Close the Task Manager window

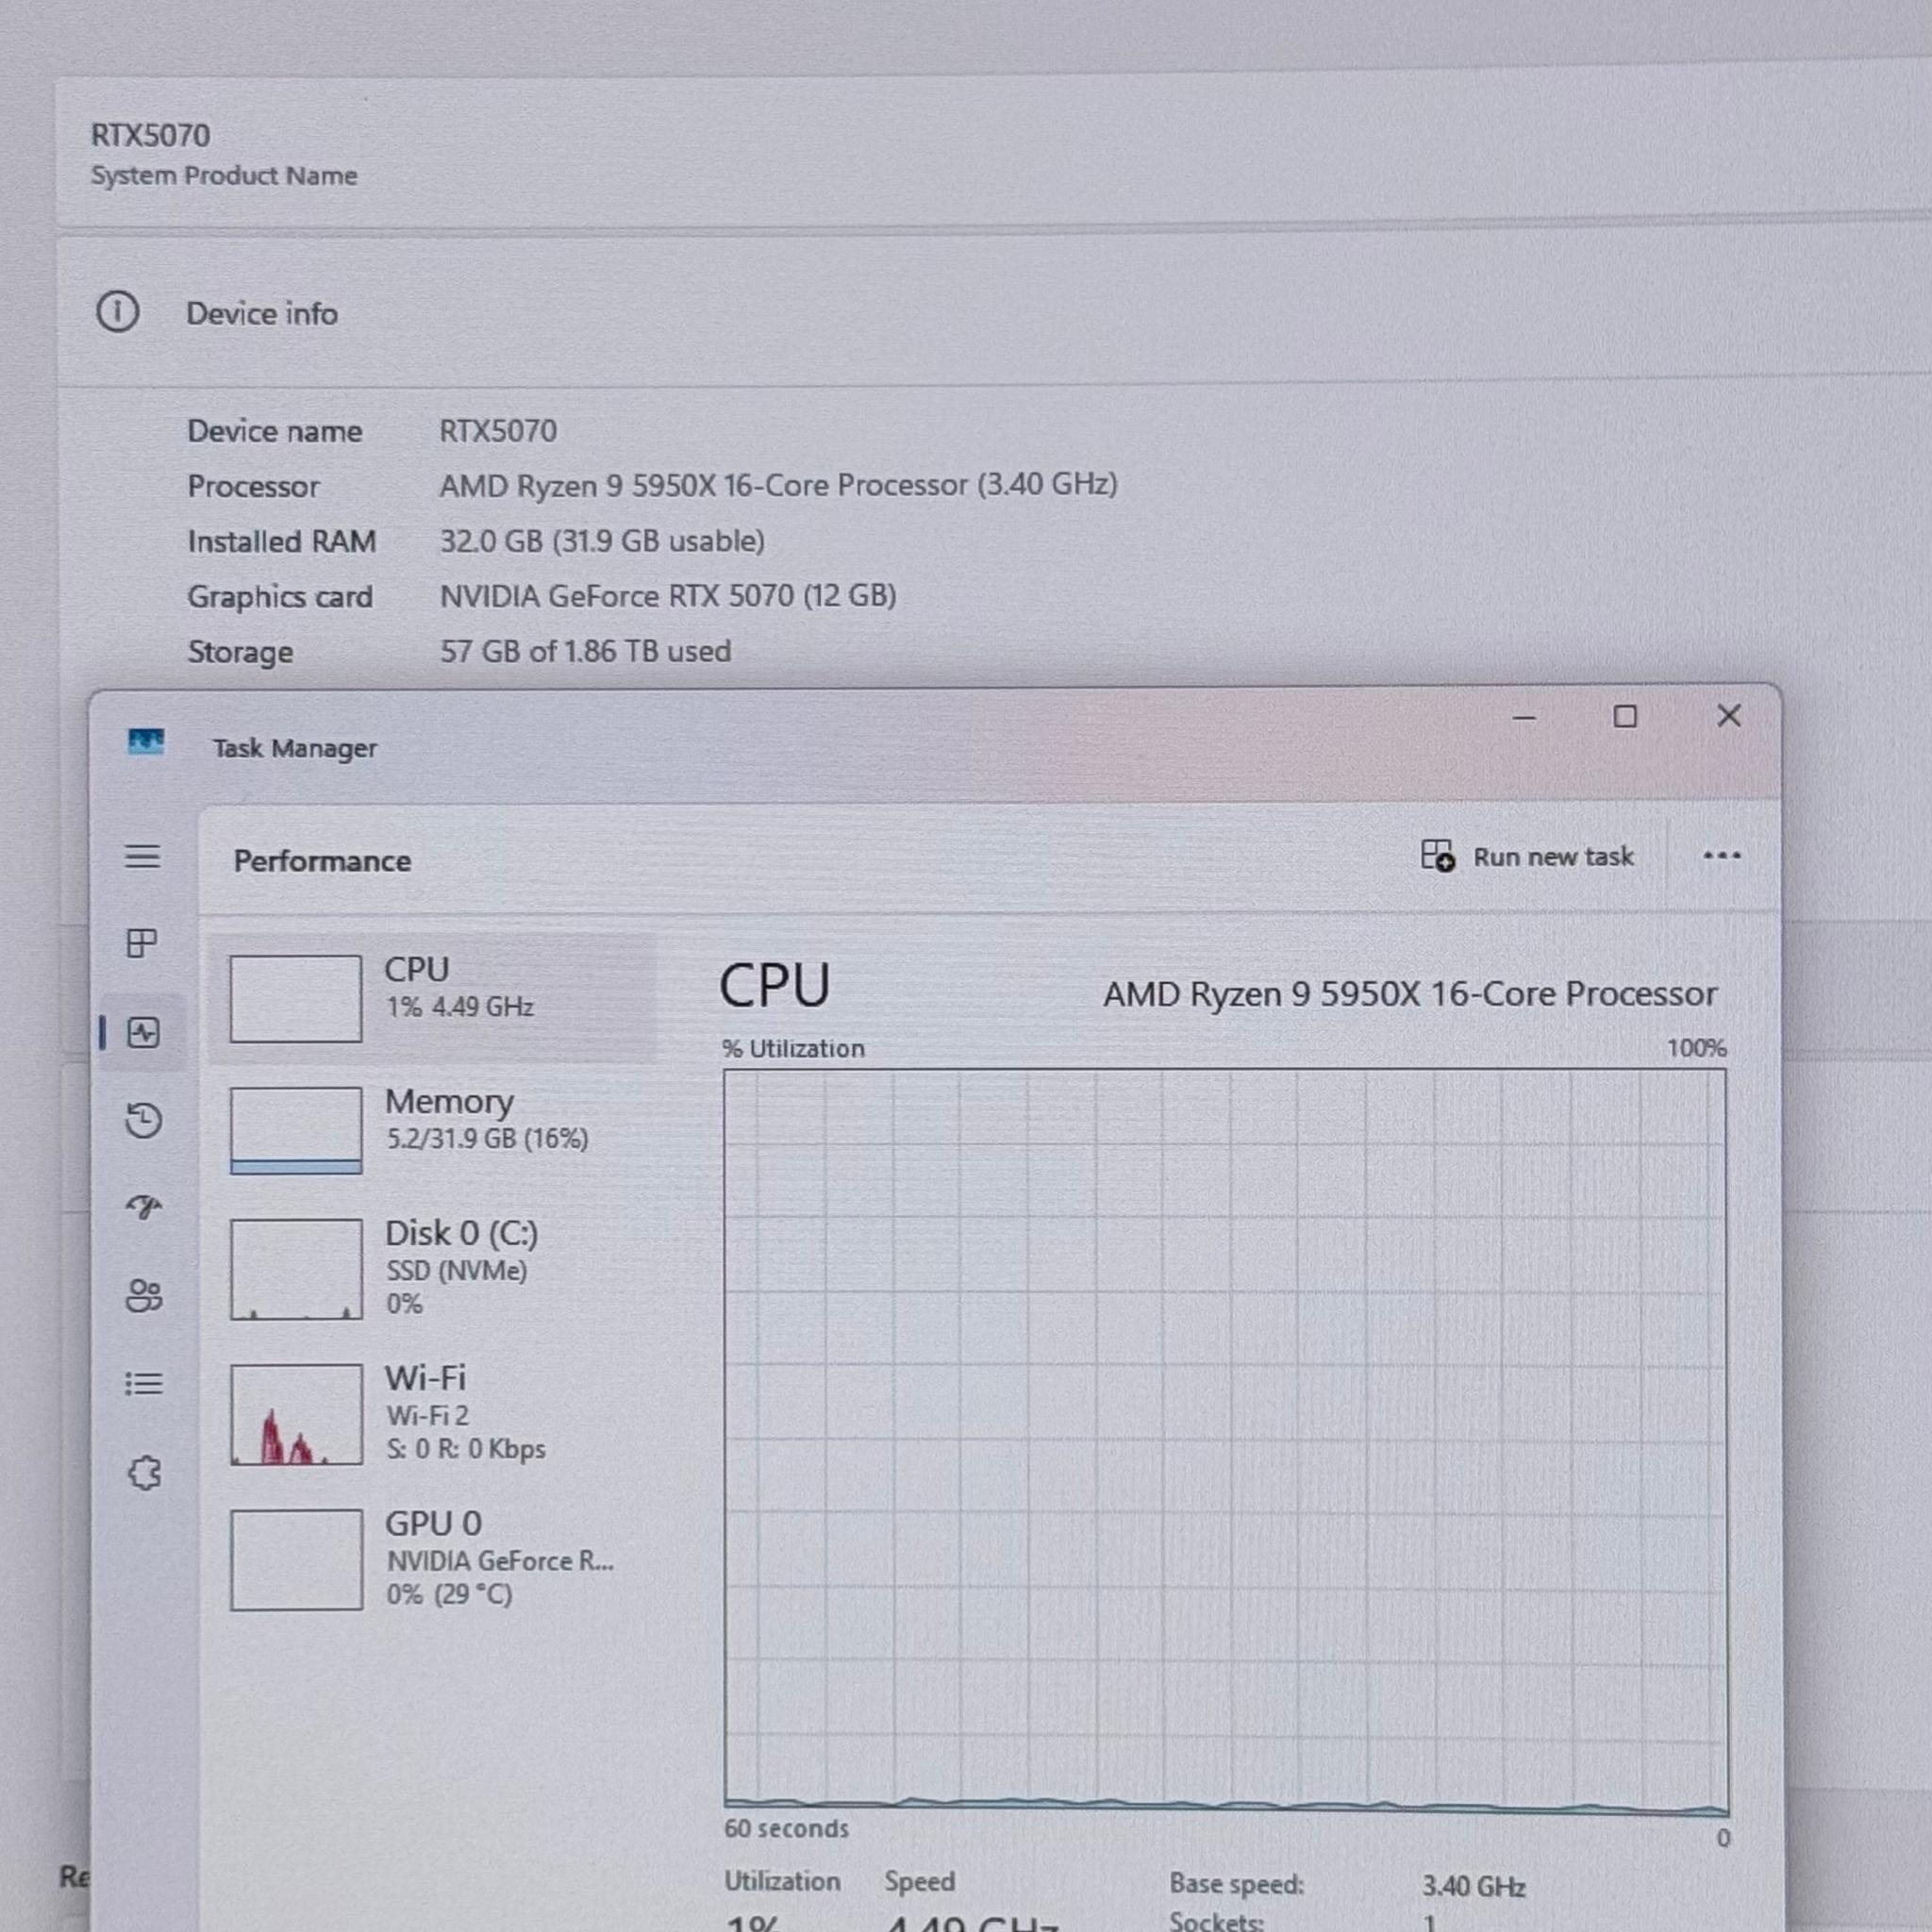coord(1729,715)
